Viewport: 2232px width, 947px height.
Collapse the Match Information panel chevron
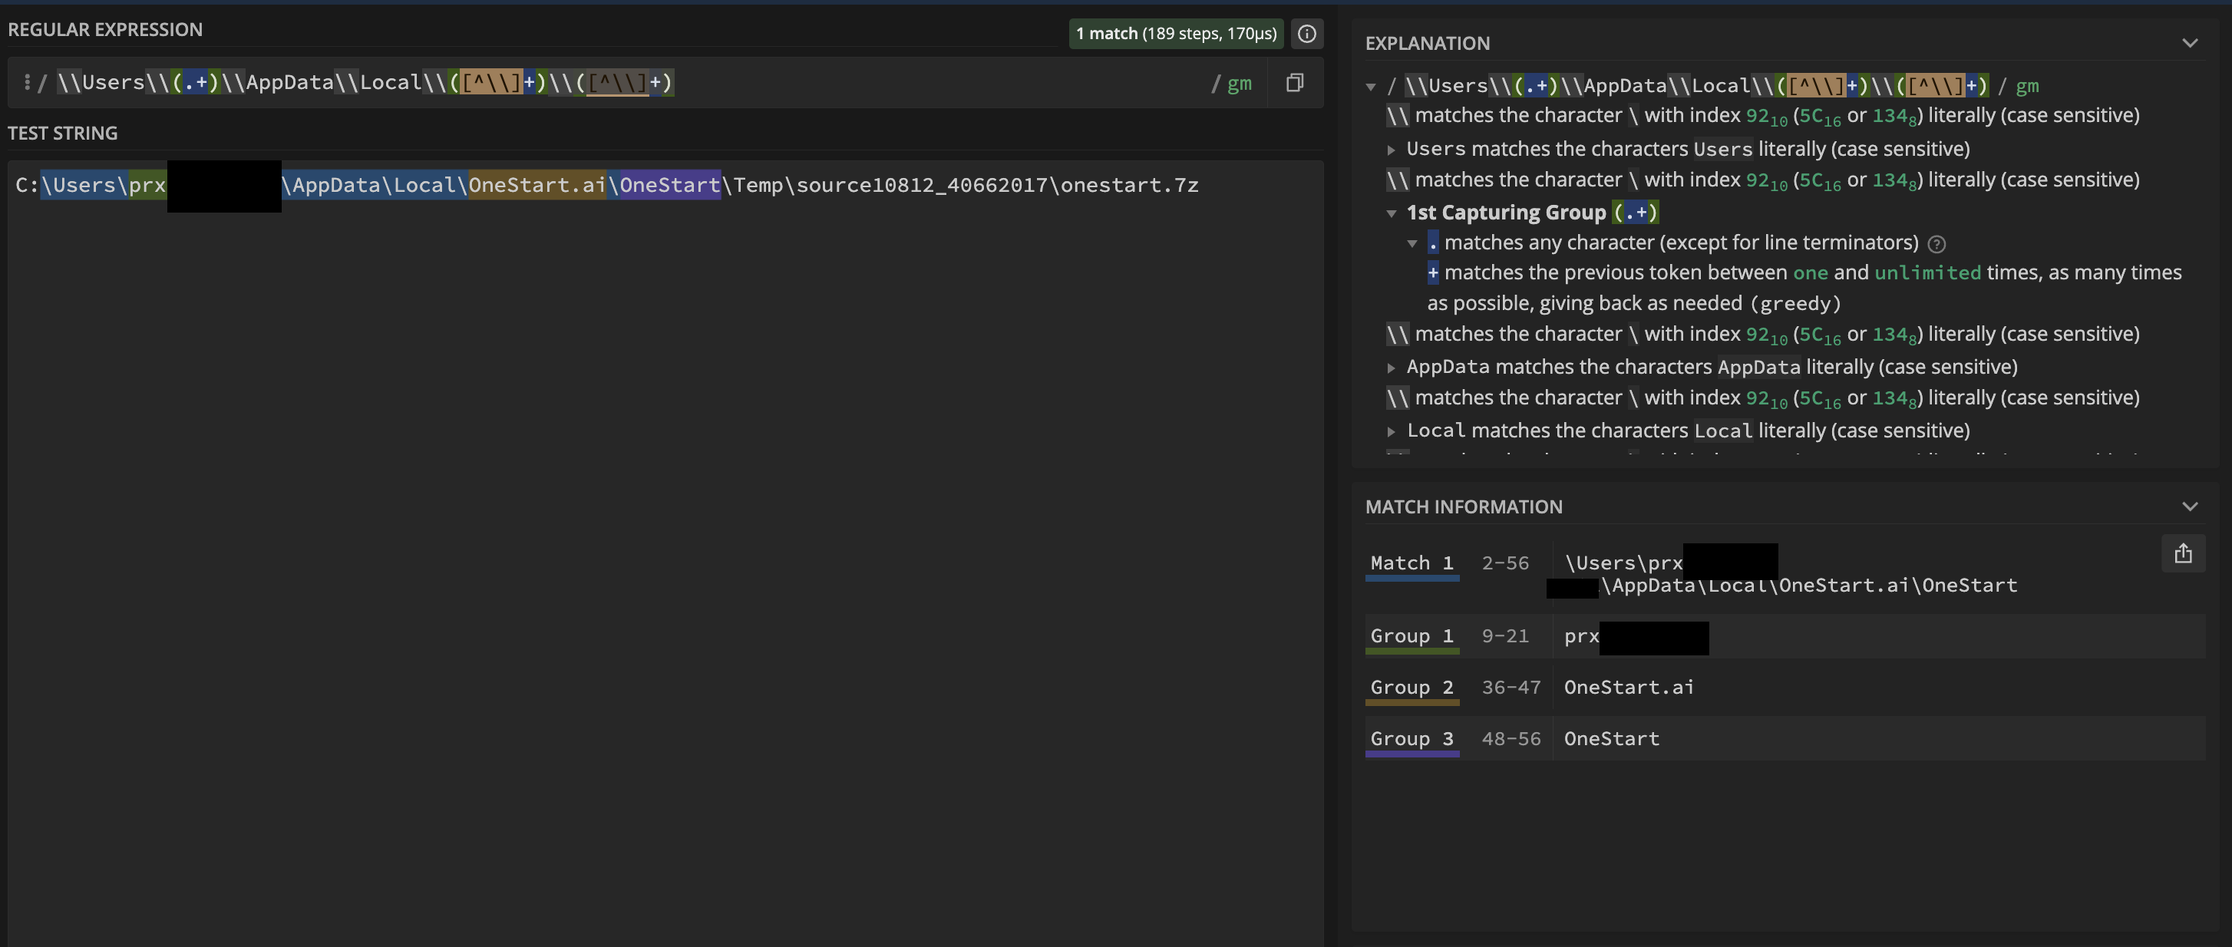[2190, 507]
